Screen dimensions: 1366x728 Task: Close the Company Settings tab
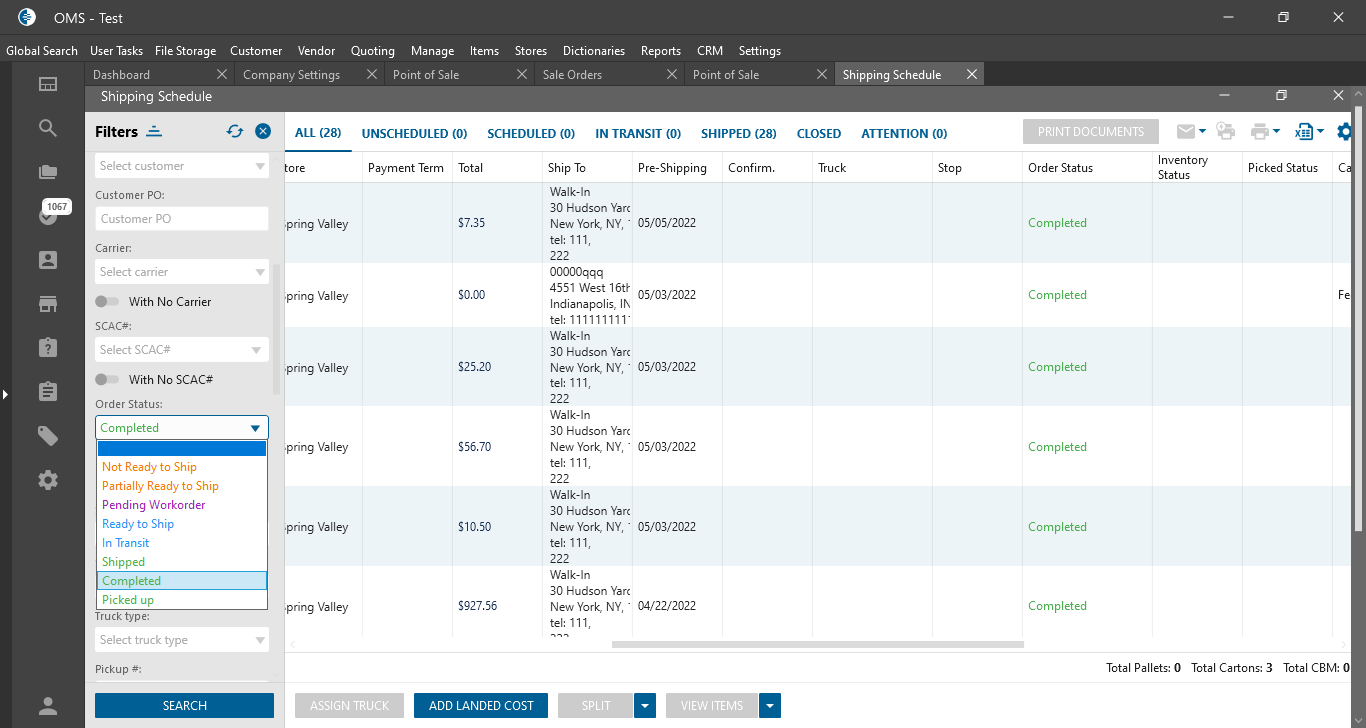point(372,74)
